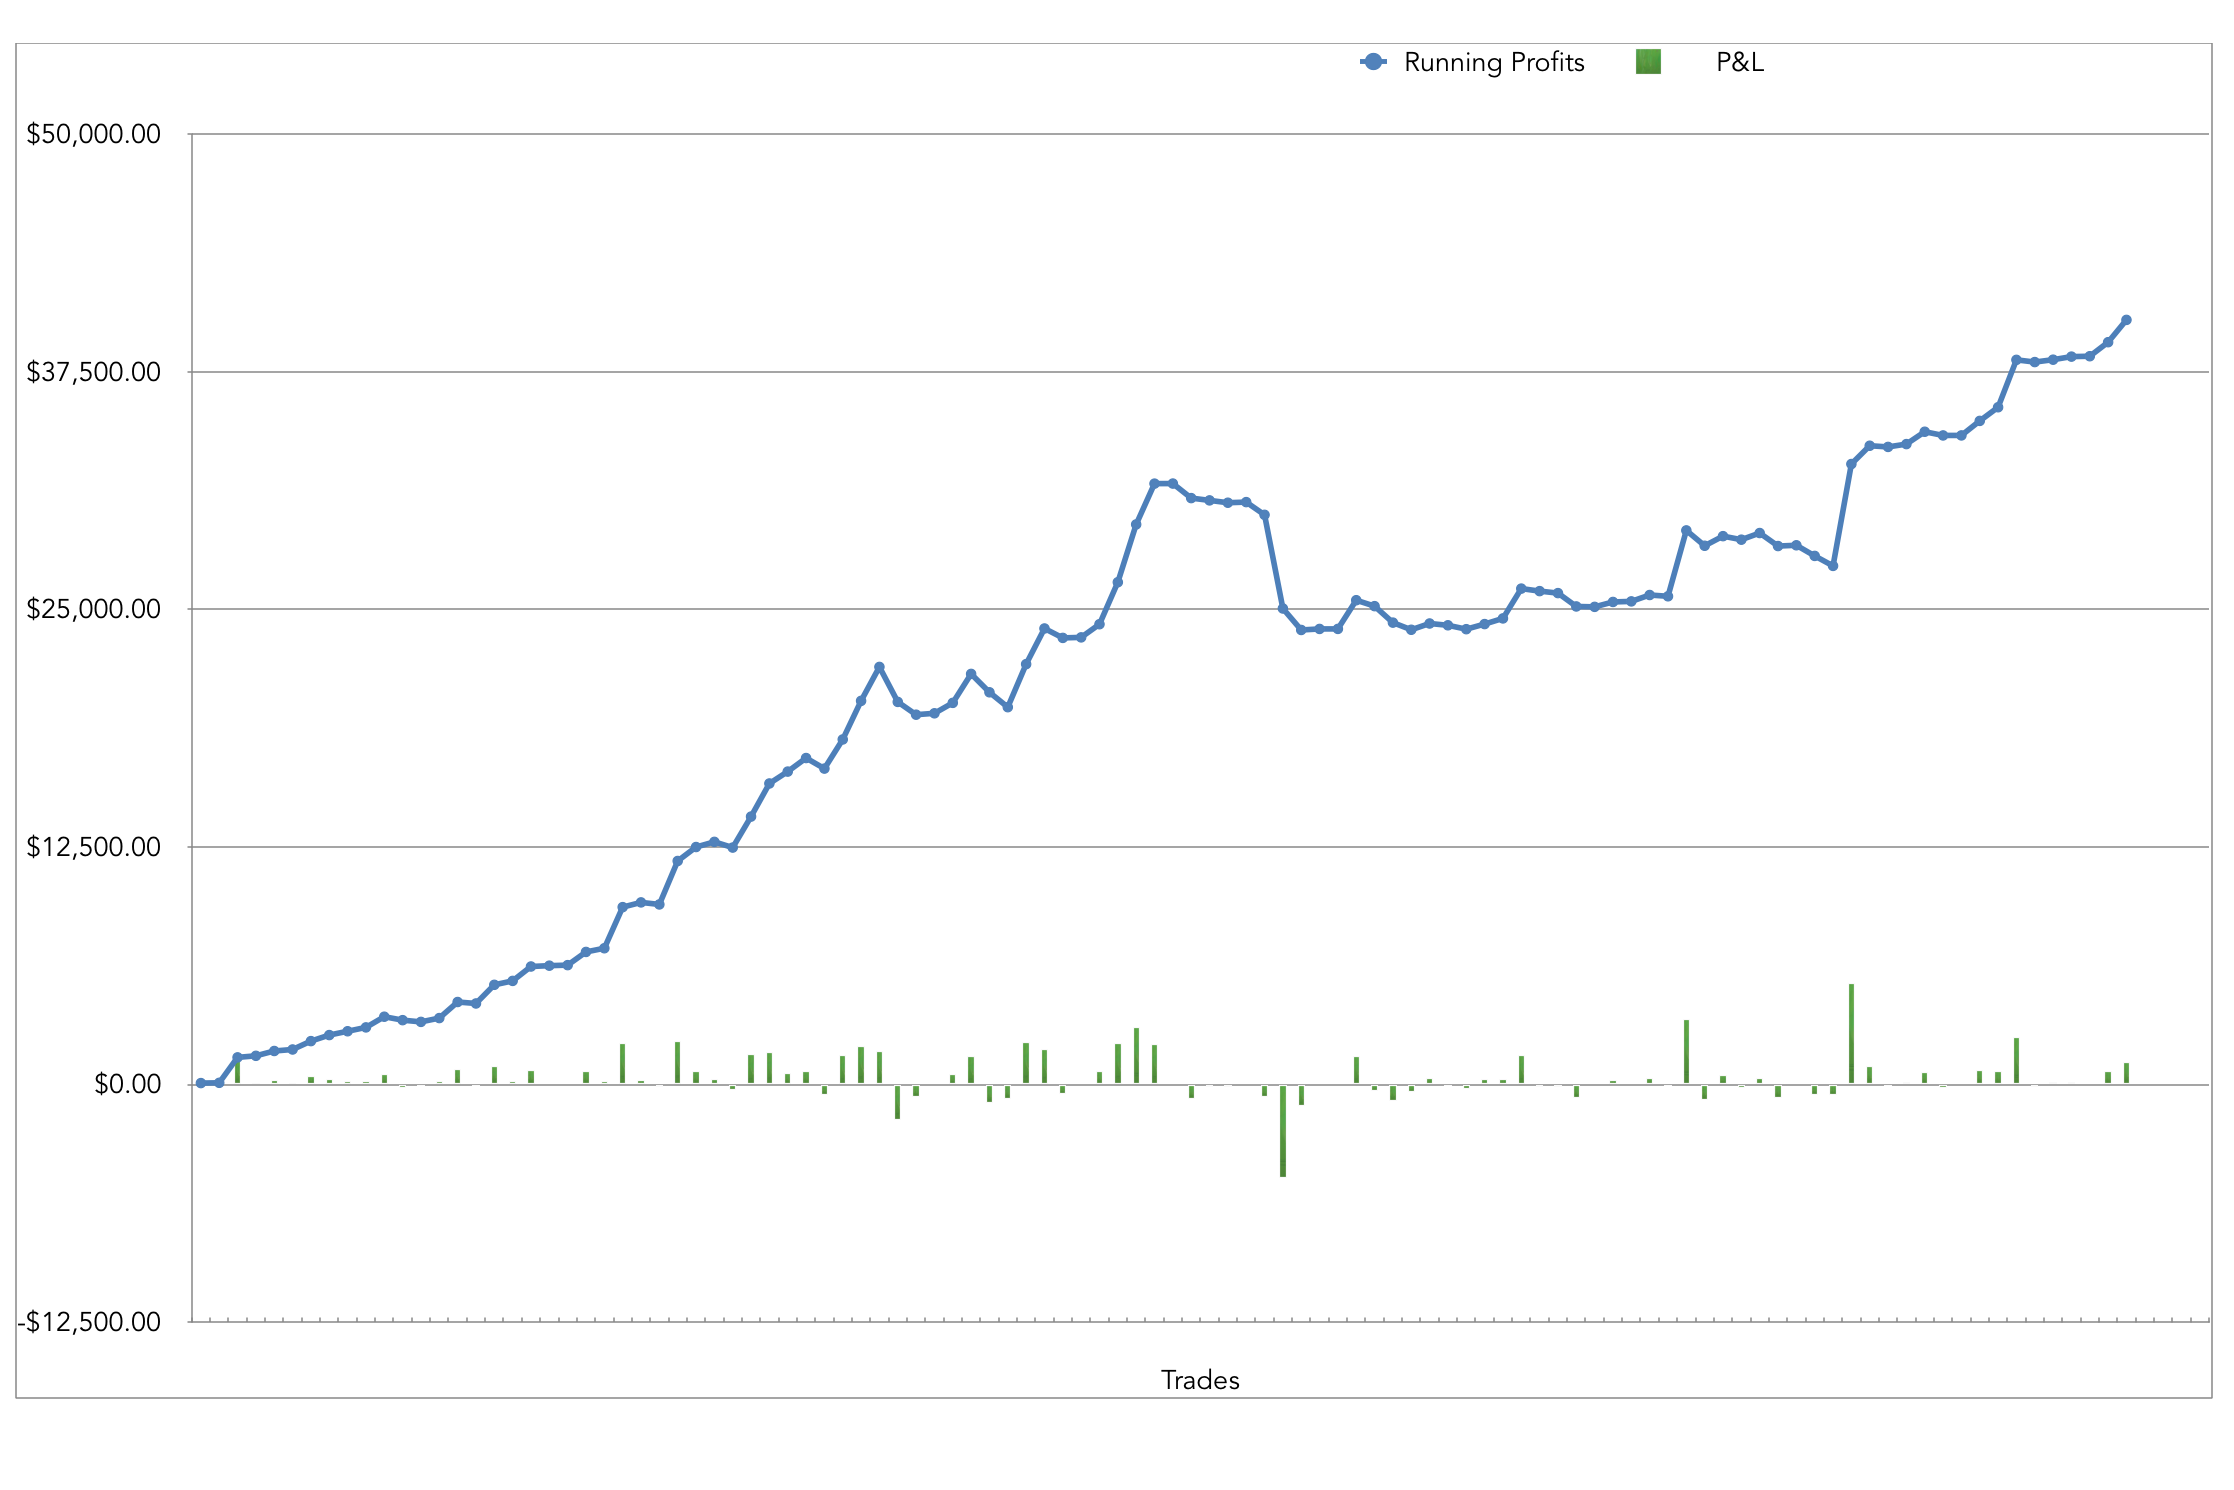Click the $50,000.00 axis label
This screenshot has width=2234, height=1490.
click(x=94, y=134)
